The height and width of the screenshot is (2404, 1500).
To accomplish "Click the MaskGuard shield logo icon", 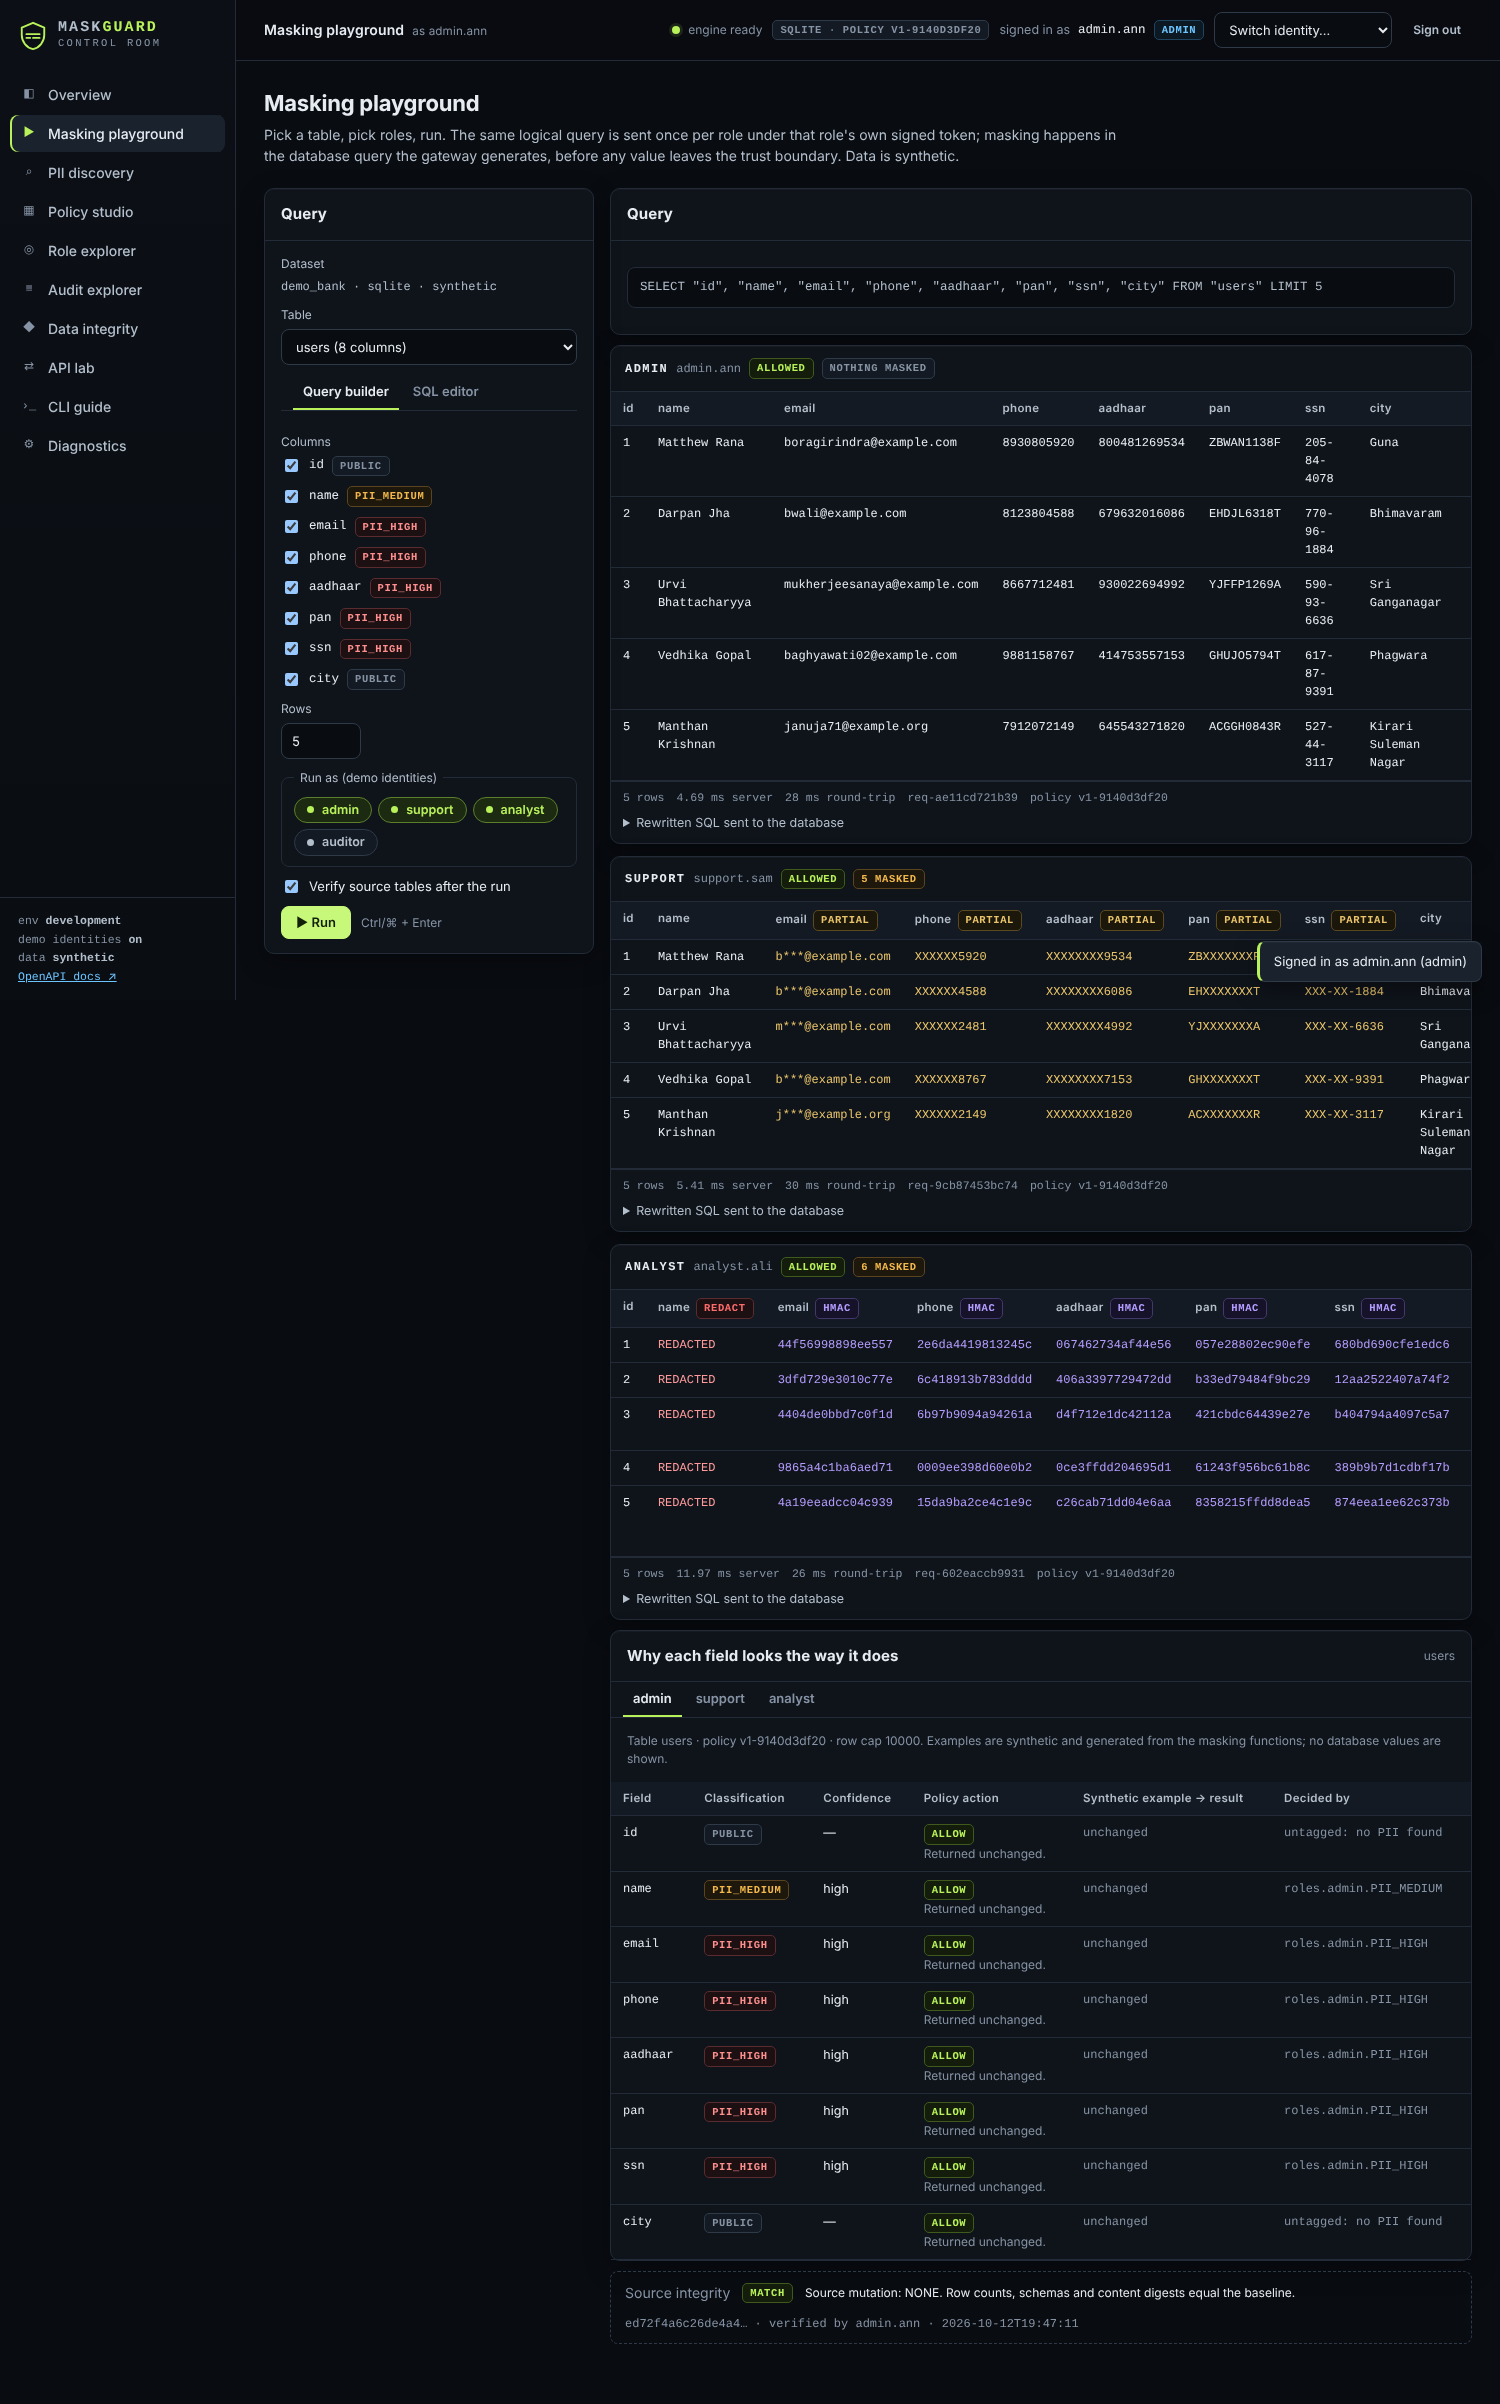I will click(x=33, y=35).
